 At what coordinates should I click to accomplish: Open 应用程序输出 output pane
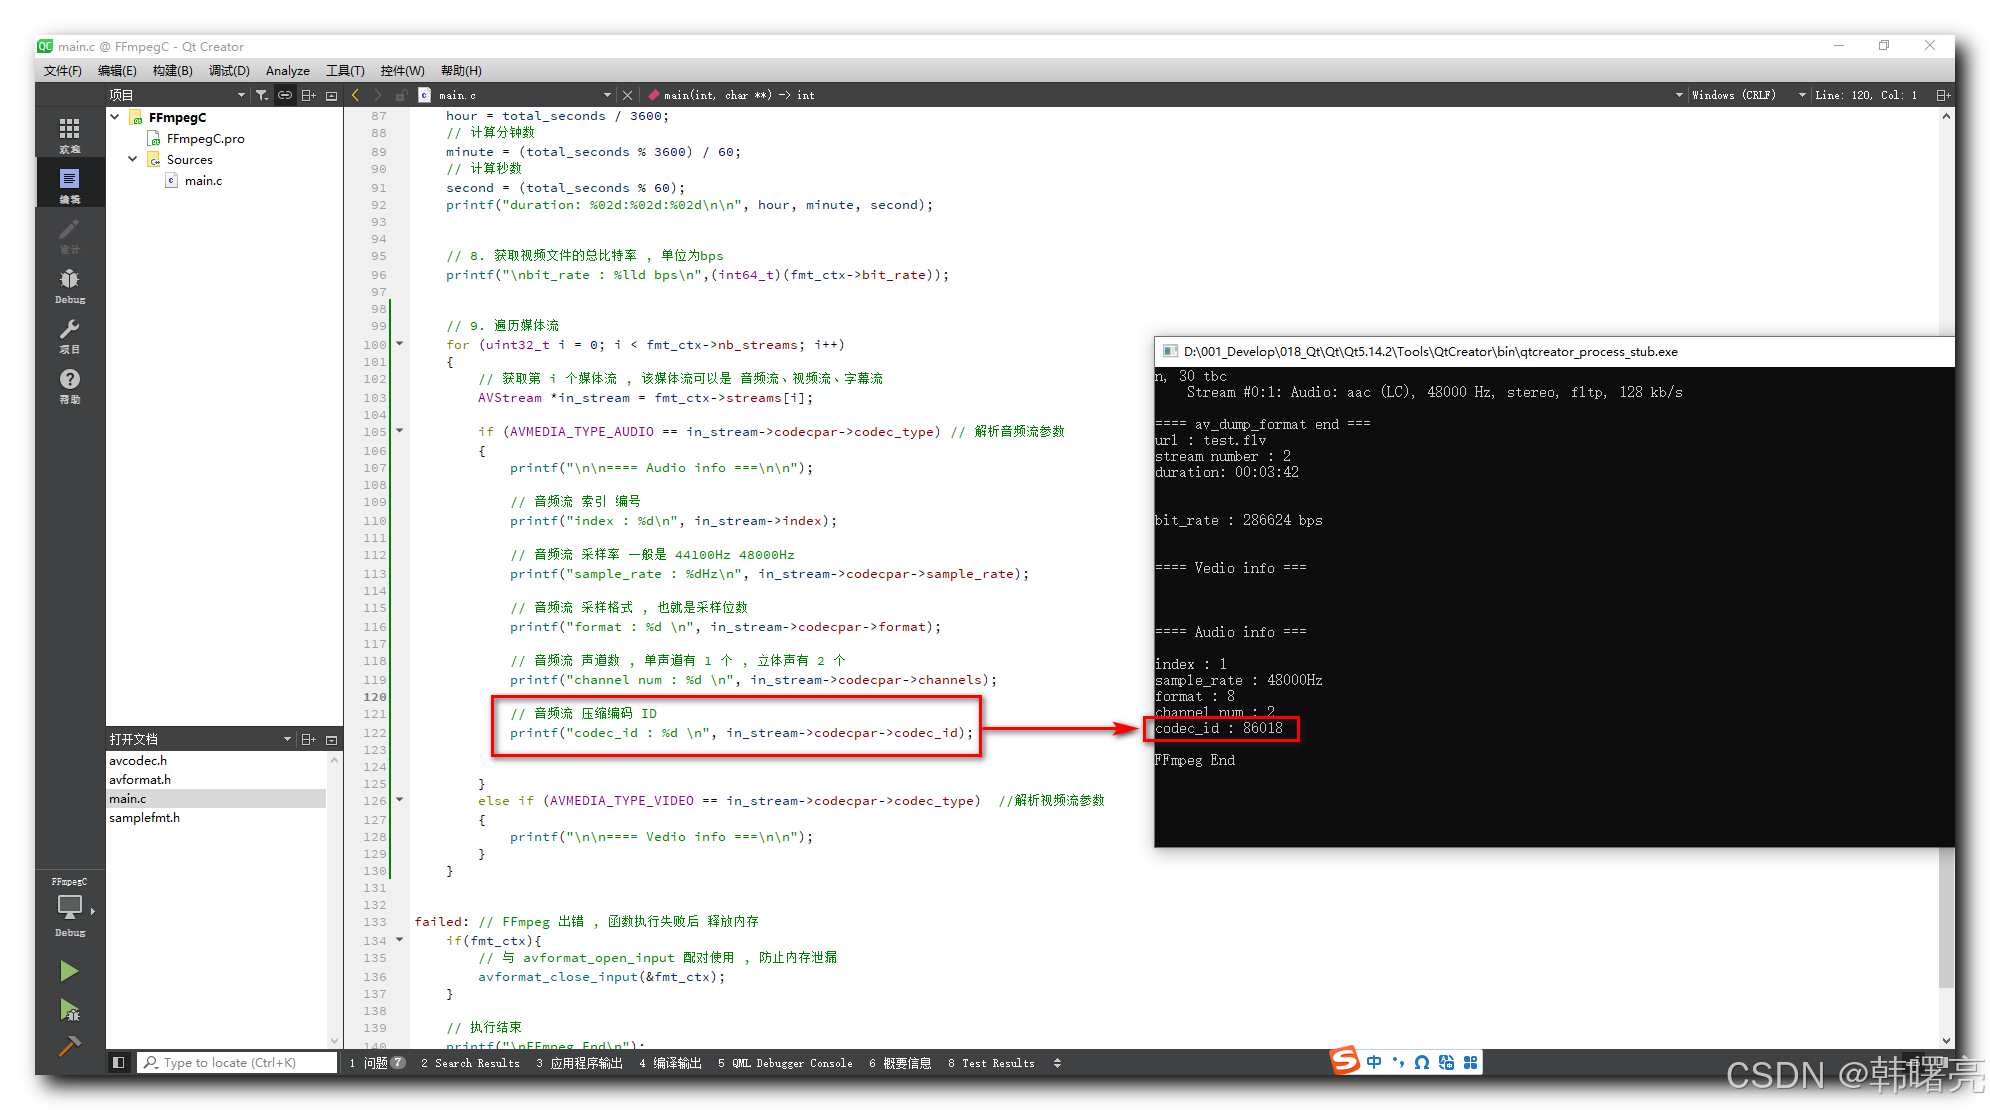[x=579, y=1063]
